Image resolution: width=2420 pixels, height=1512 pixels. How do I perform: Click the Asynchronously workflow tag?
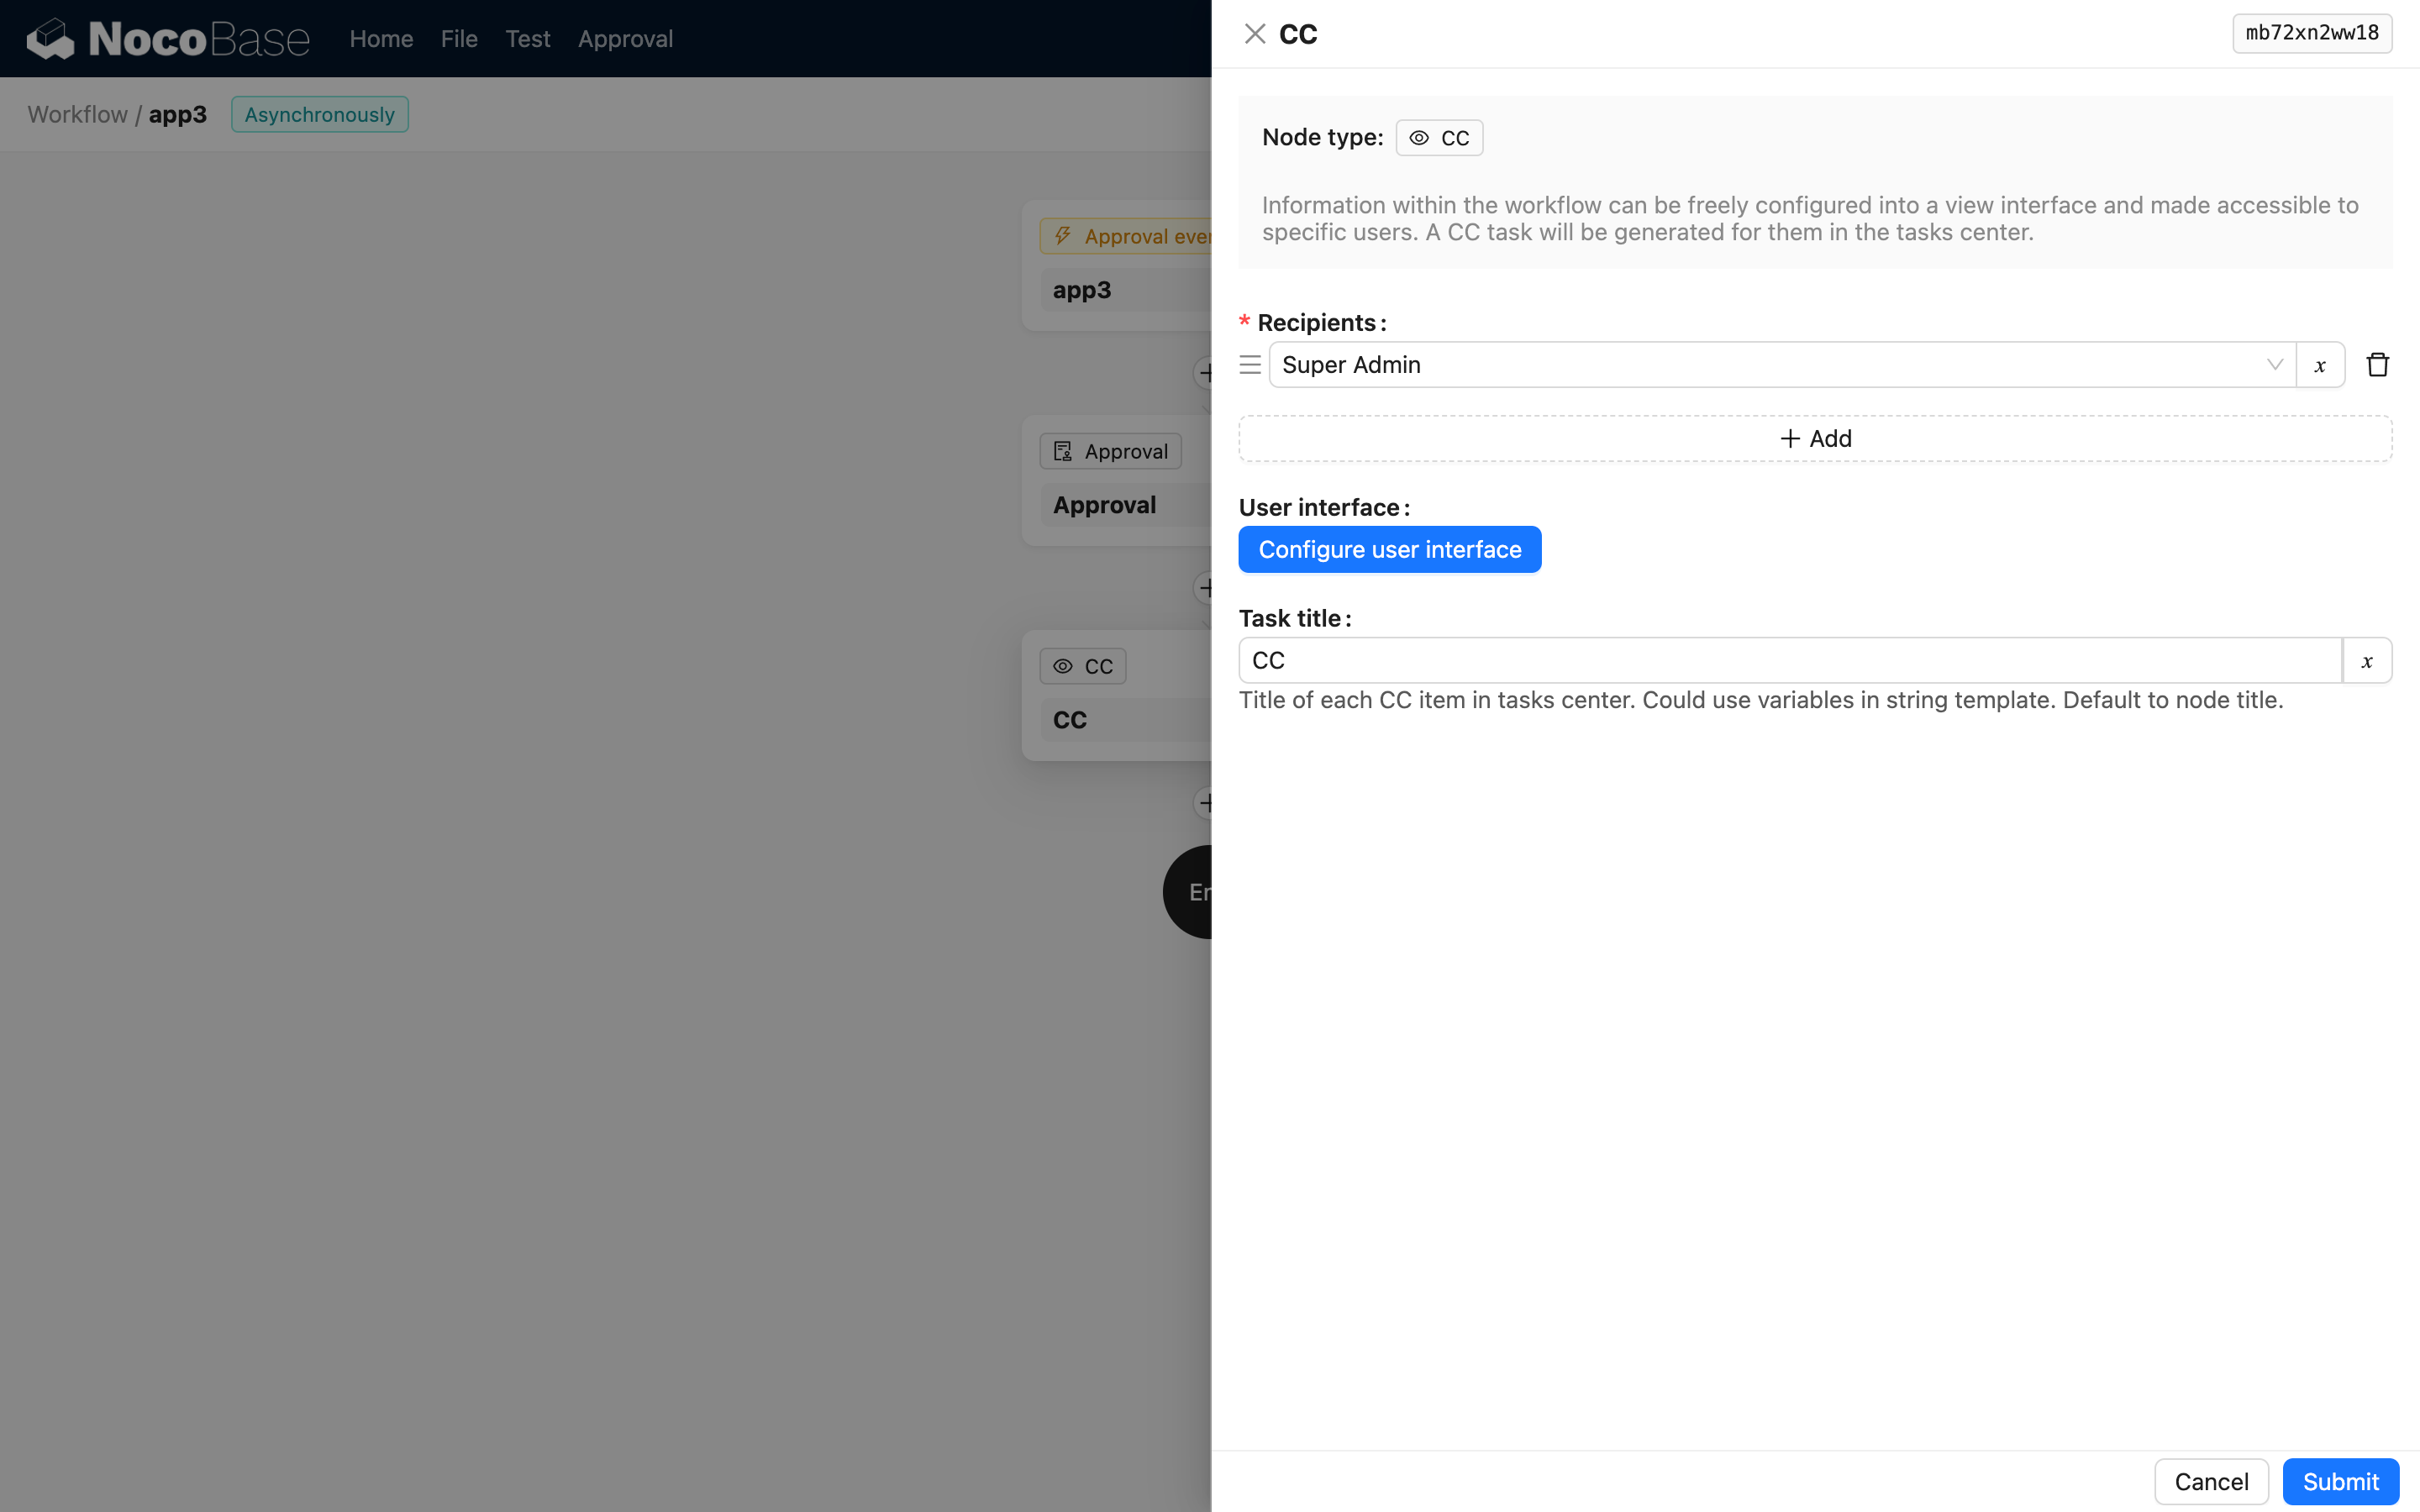pyautogui.click(x=319, y=114)
